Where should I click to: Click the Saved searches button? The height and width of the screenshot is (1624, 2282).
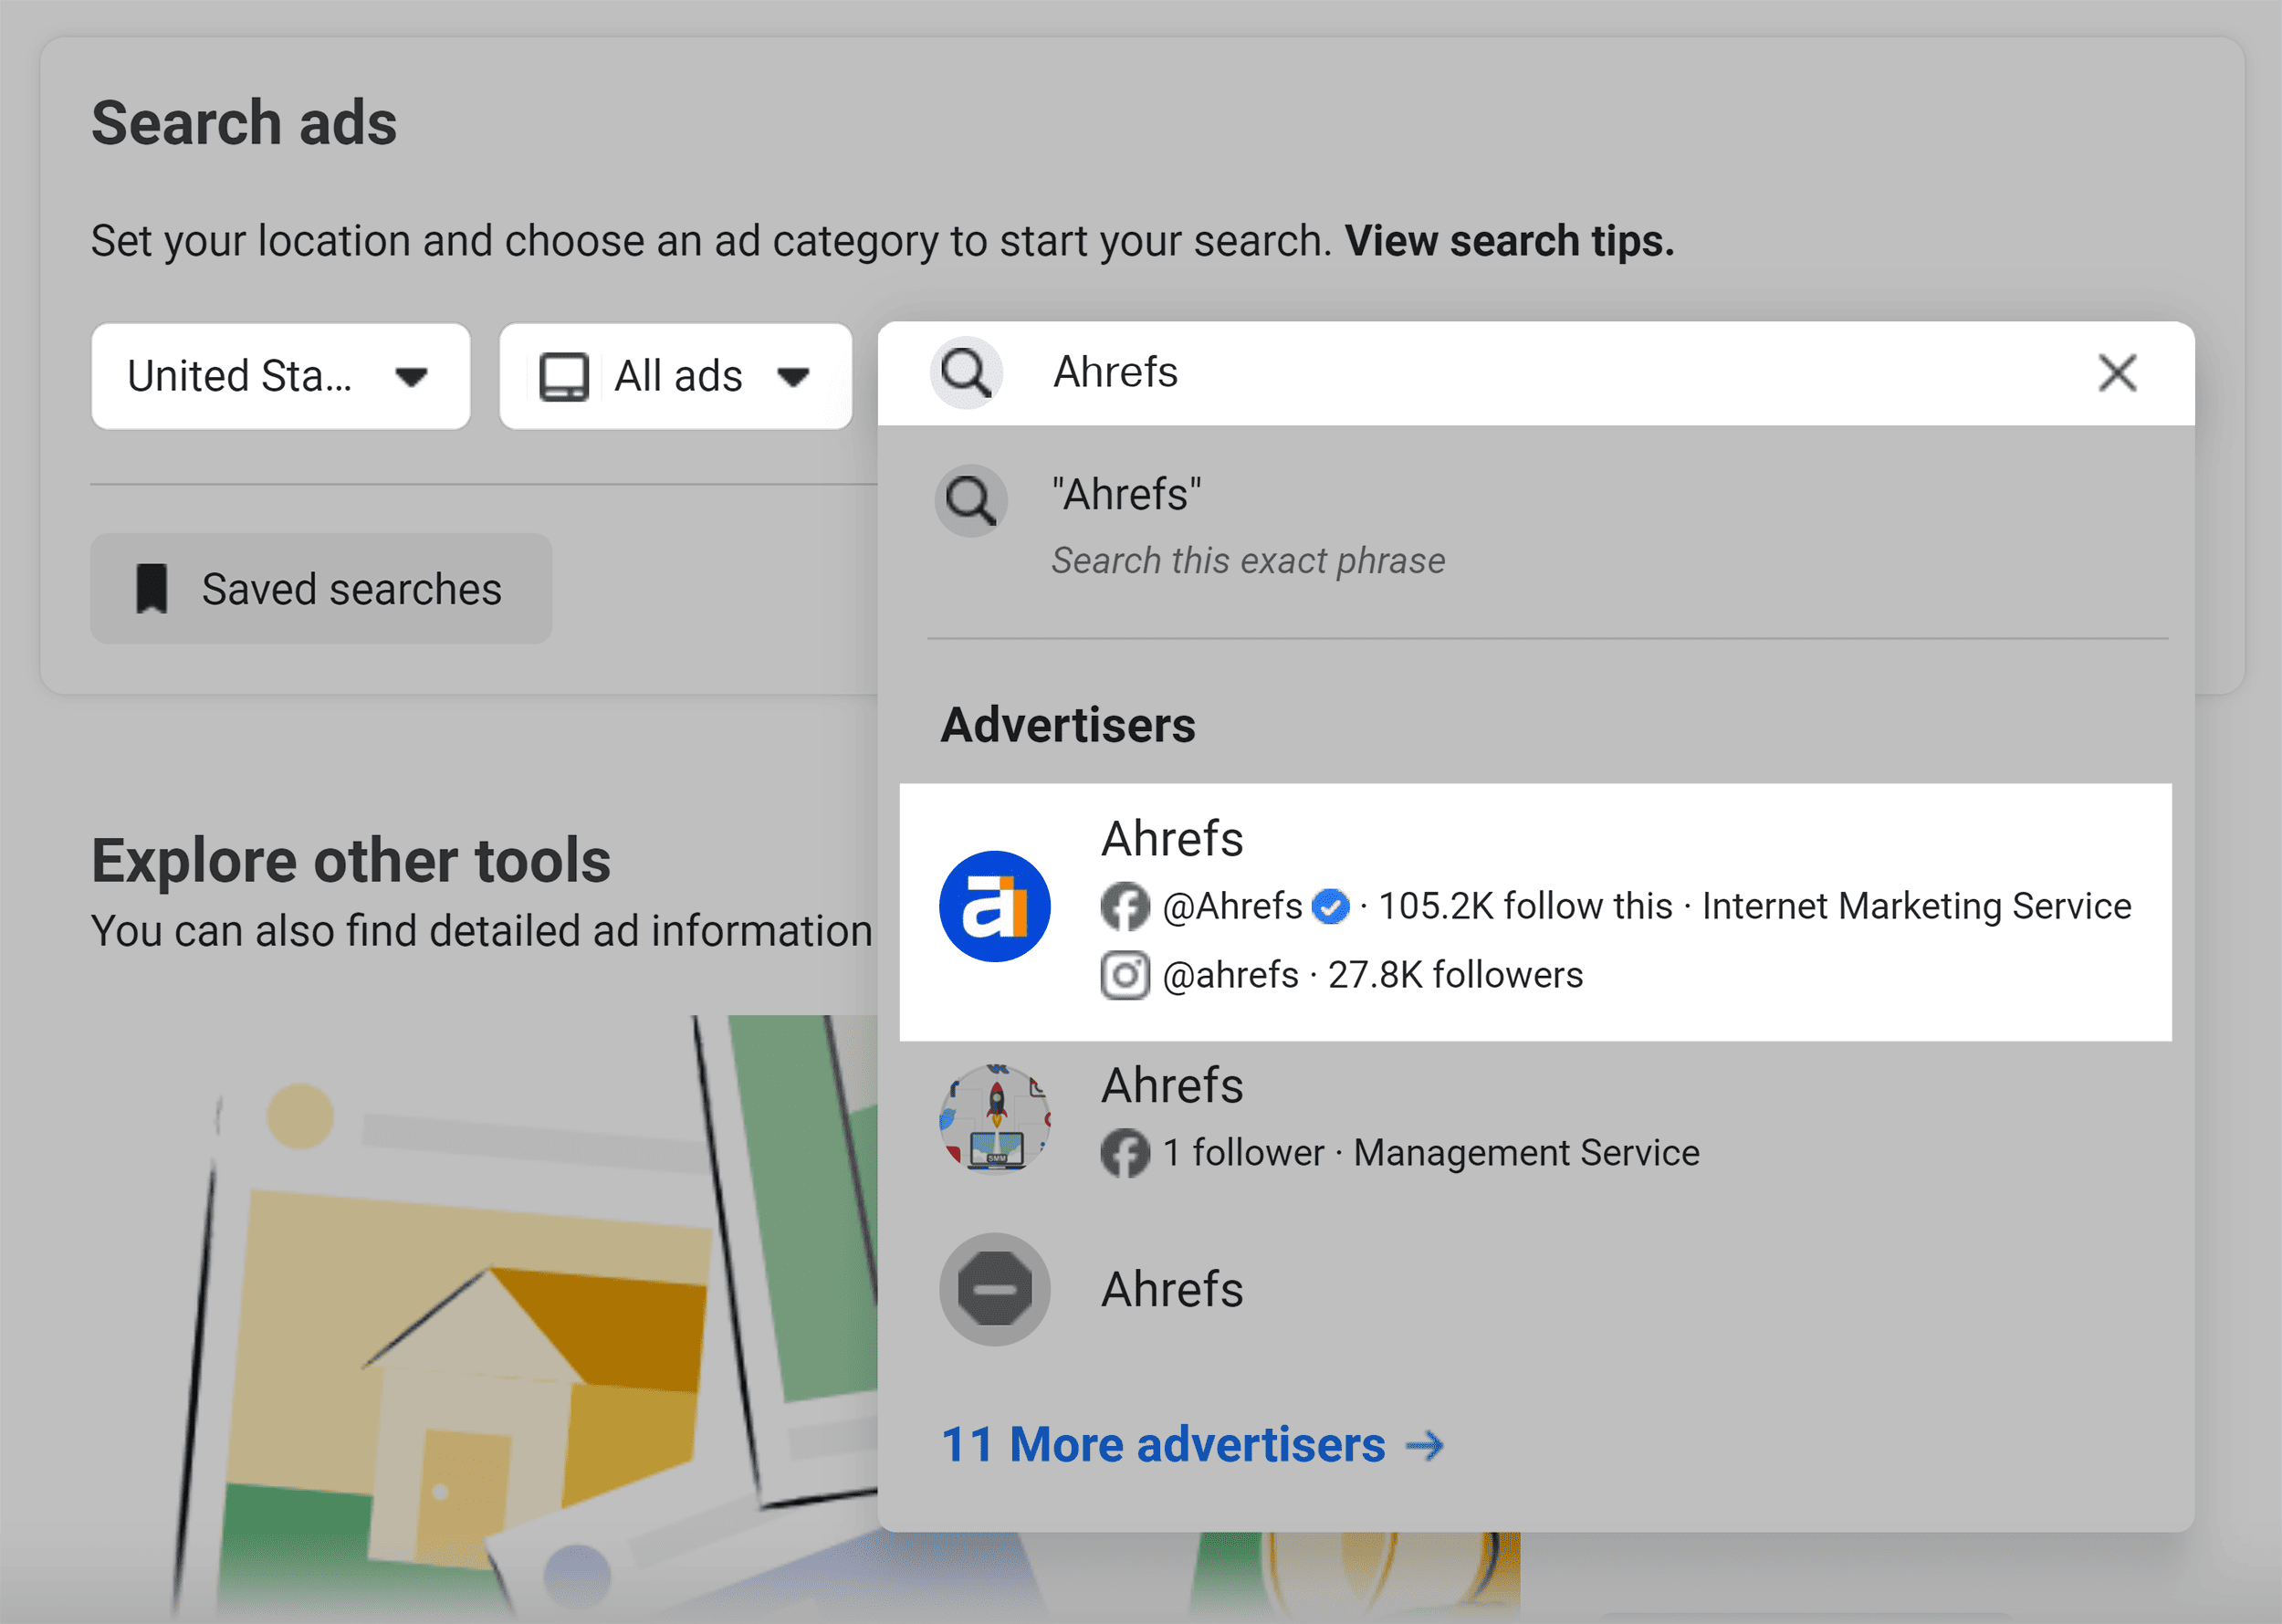pos(320,588)
